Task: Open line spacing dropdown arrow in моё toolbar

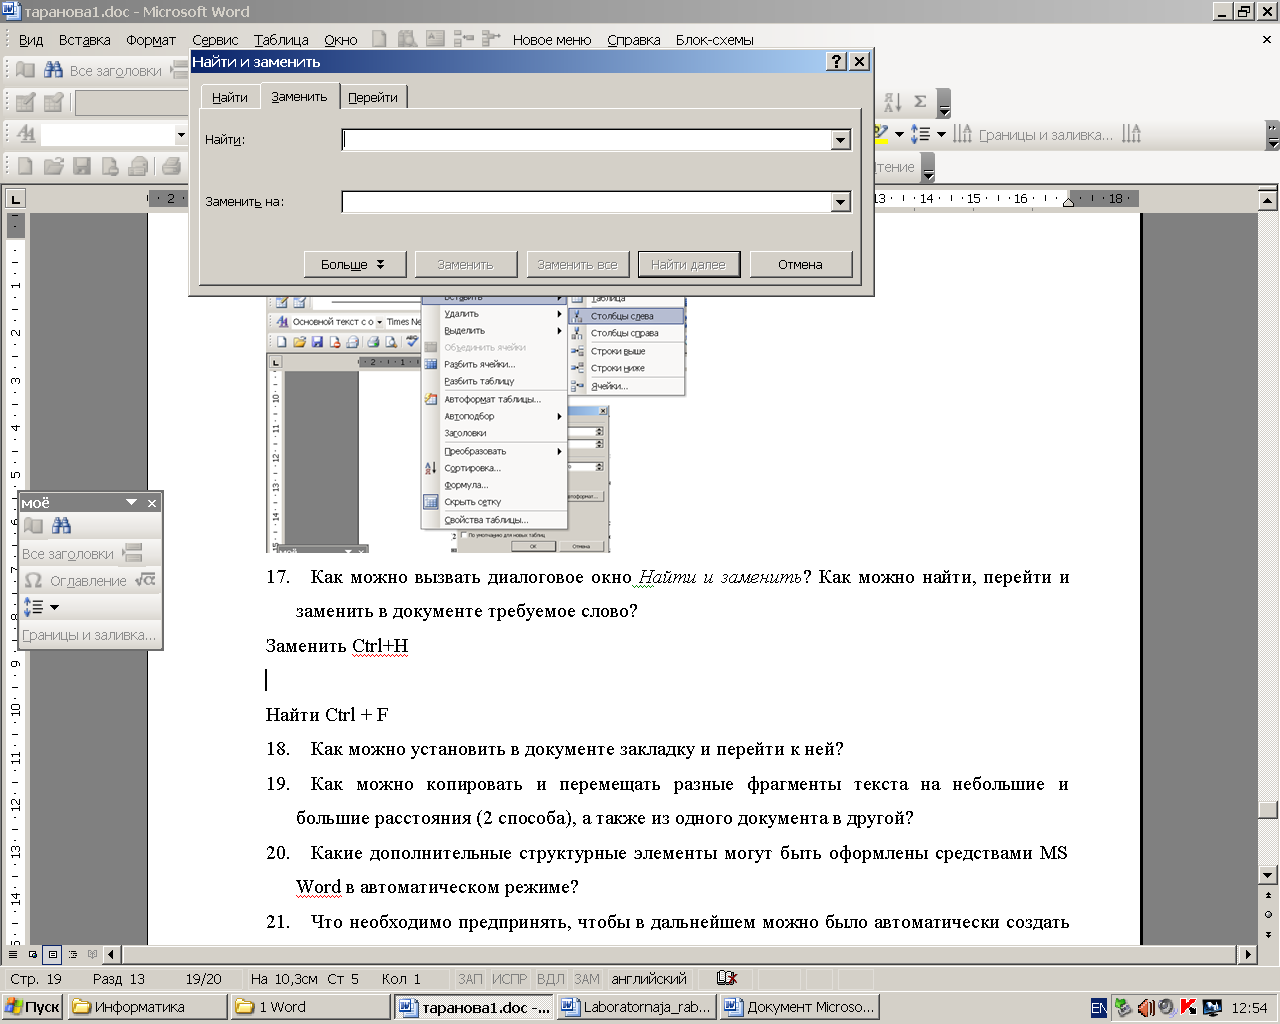Action: pyautogui.click(x=54, y=607)
